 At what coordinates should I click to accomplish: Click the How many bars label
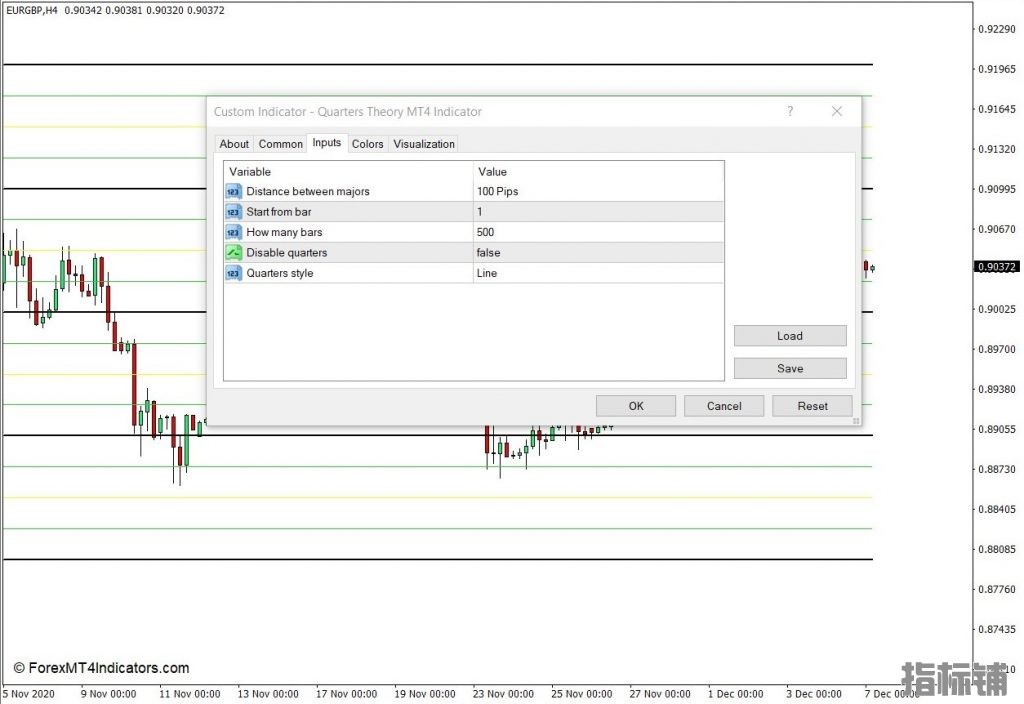click(284, 232)
